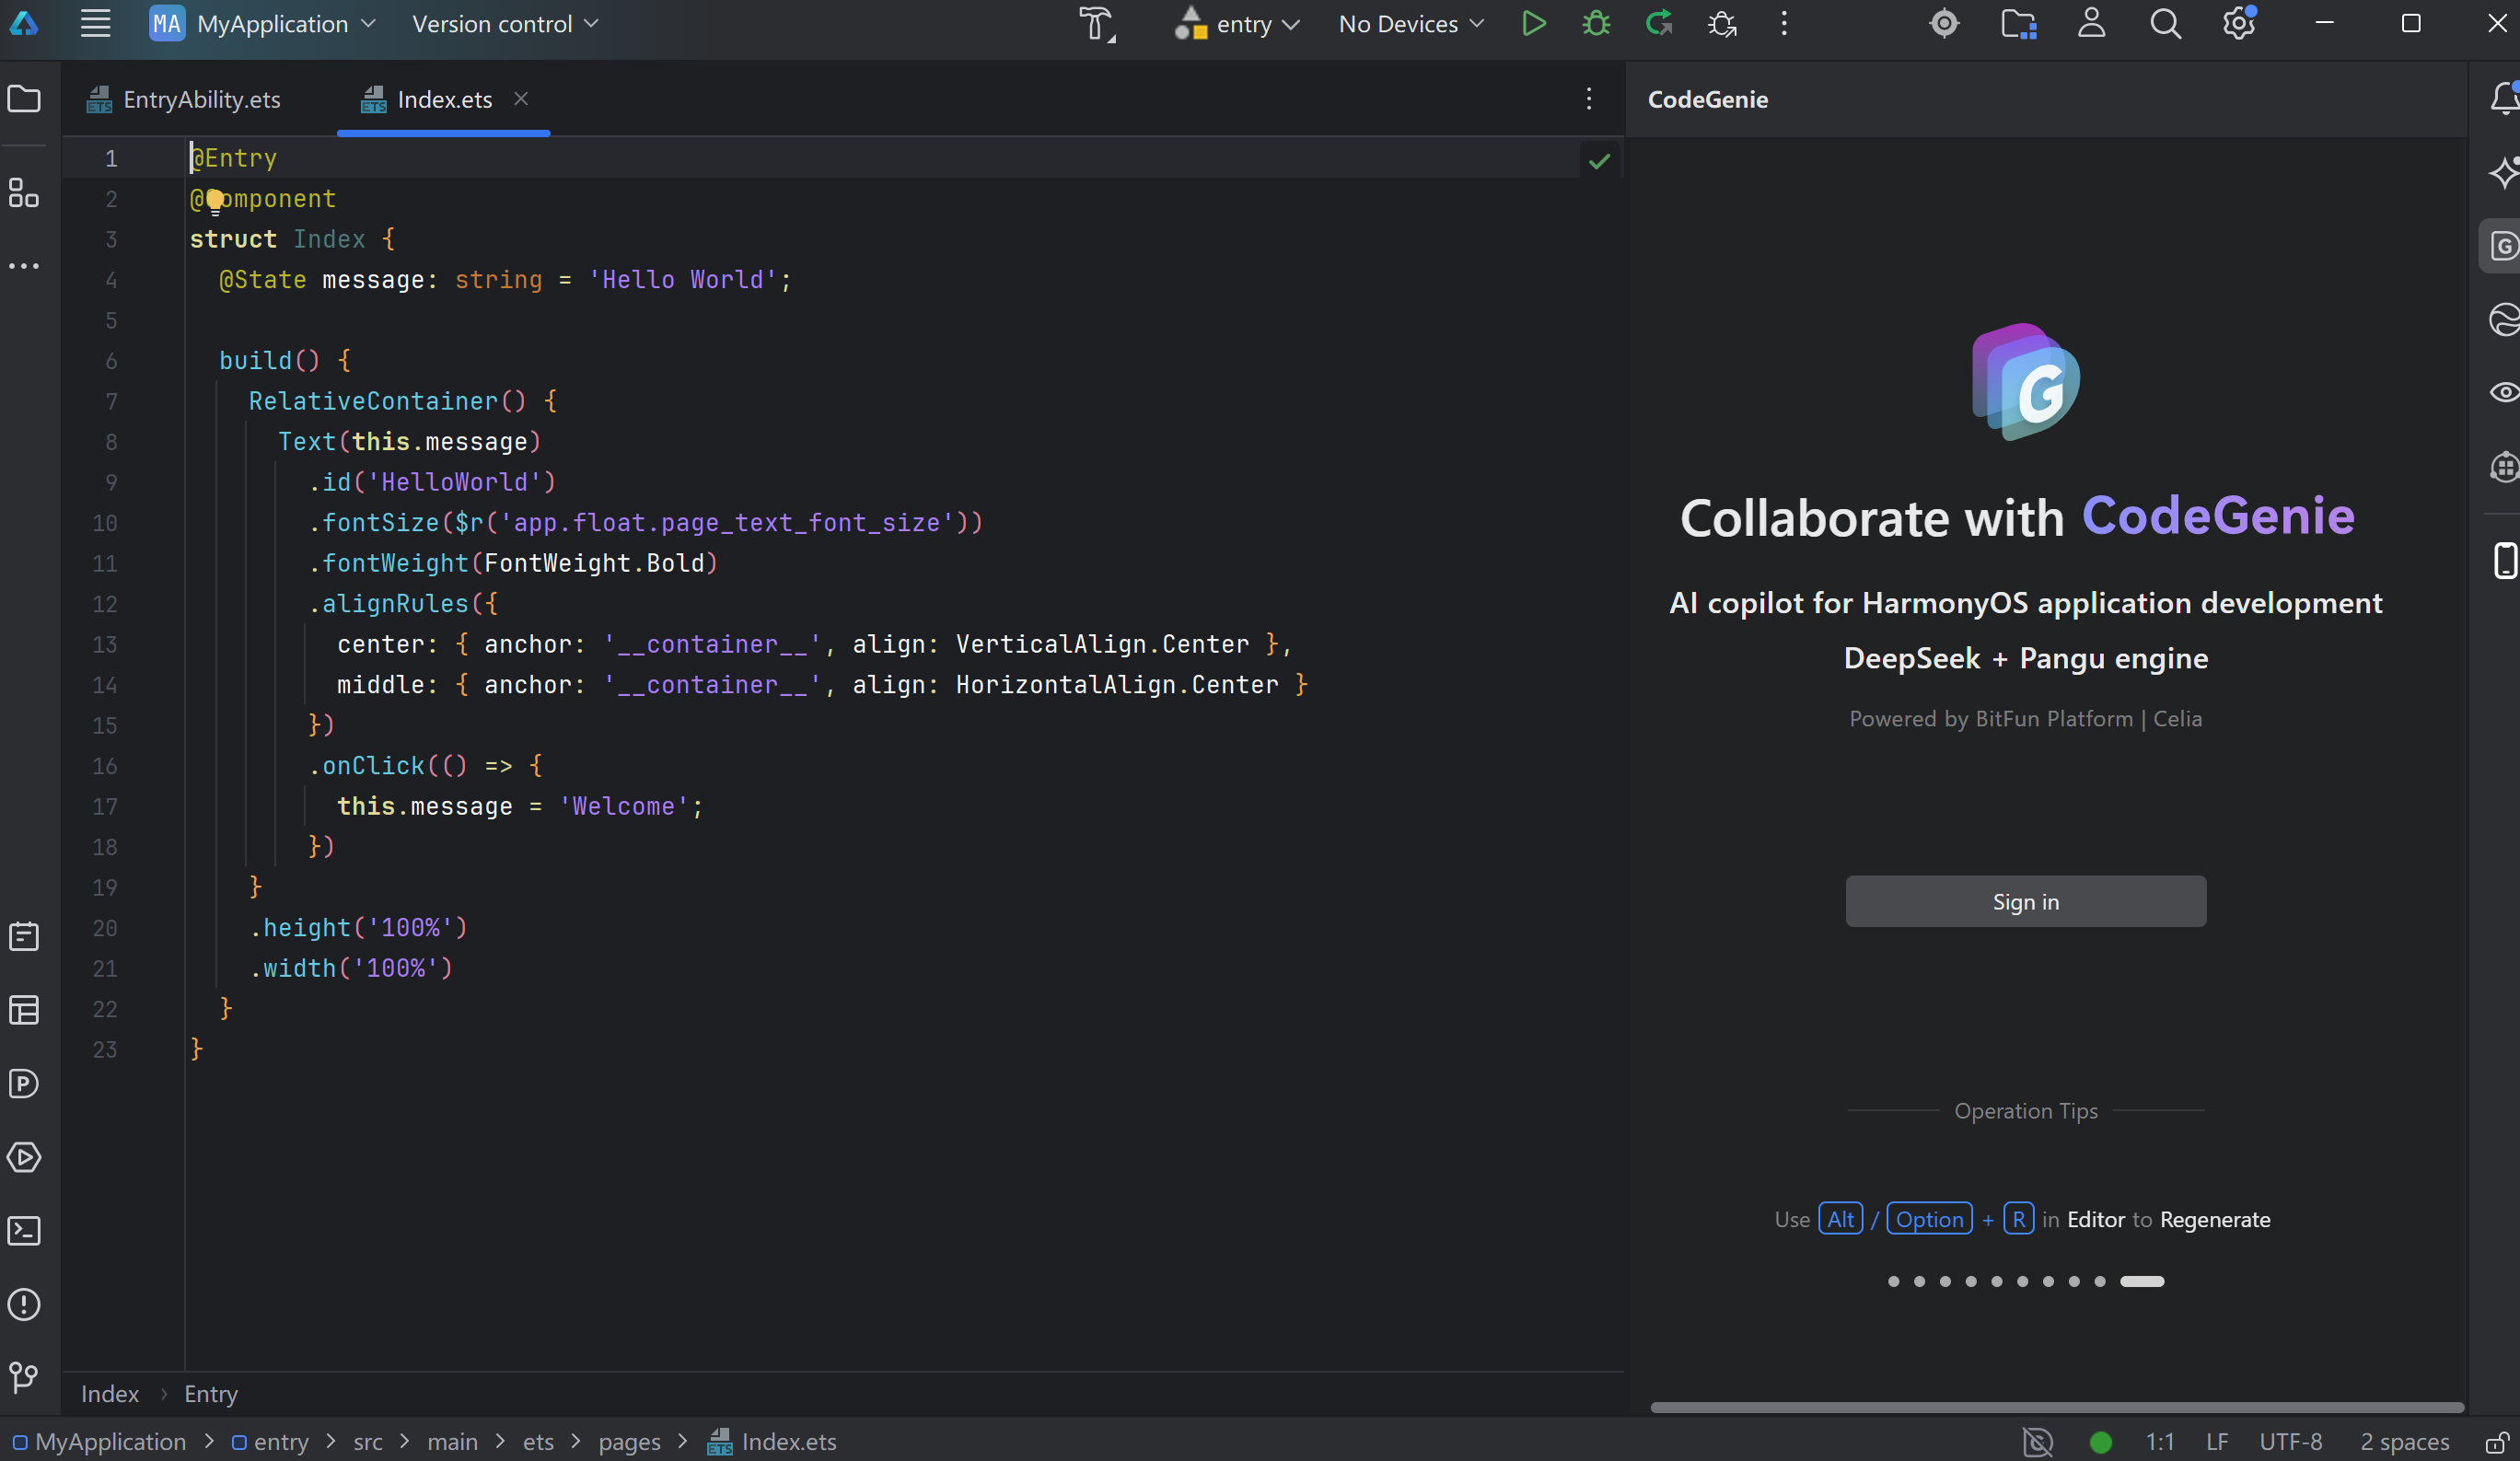Click the green Run button

click(x=1533, y=24)
